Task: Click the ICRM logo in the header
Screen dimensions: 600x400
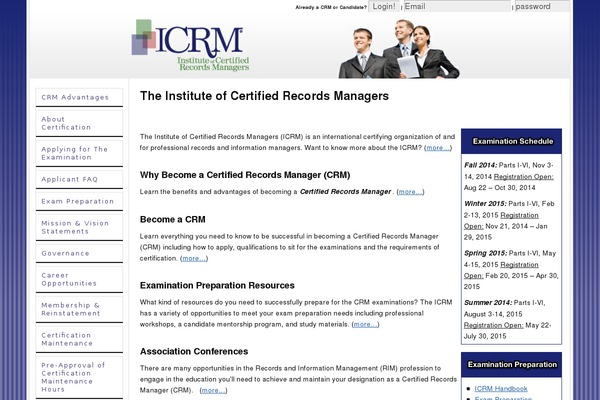Action: [190, 46]
